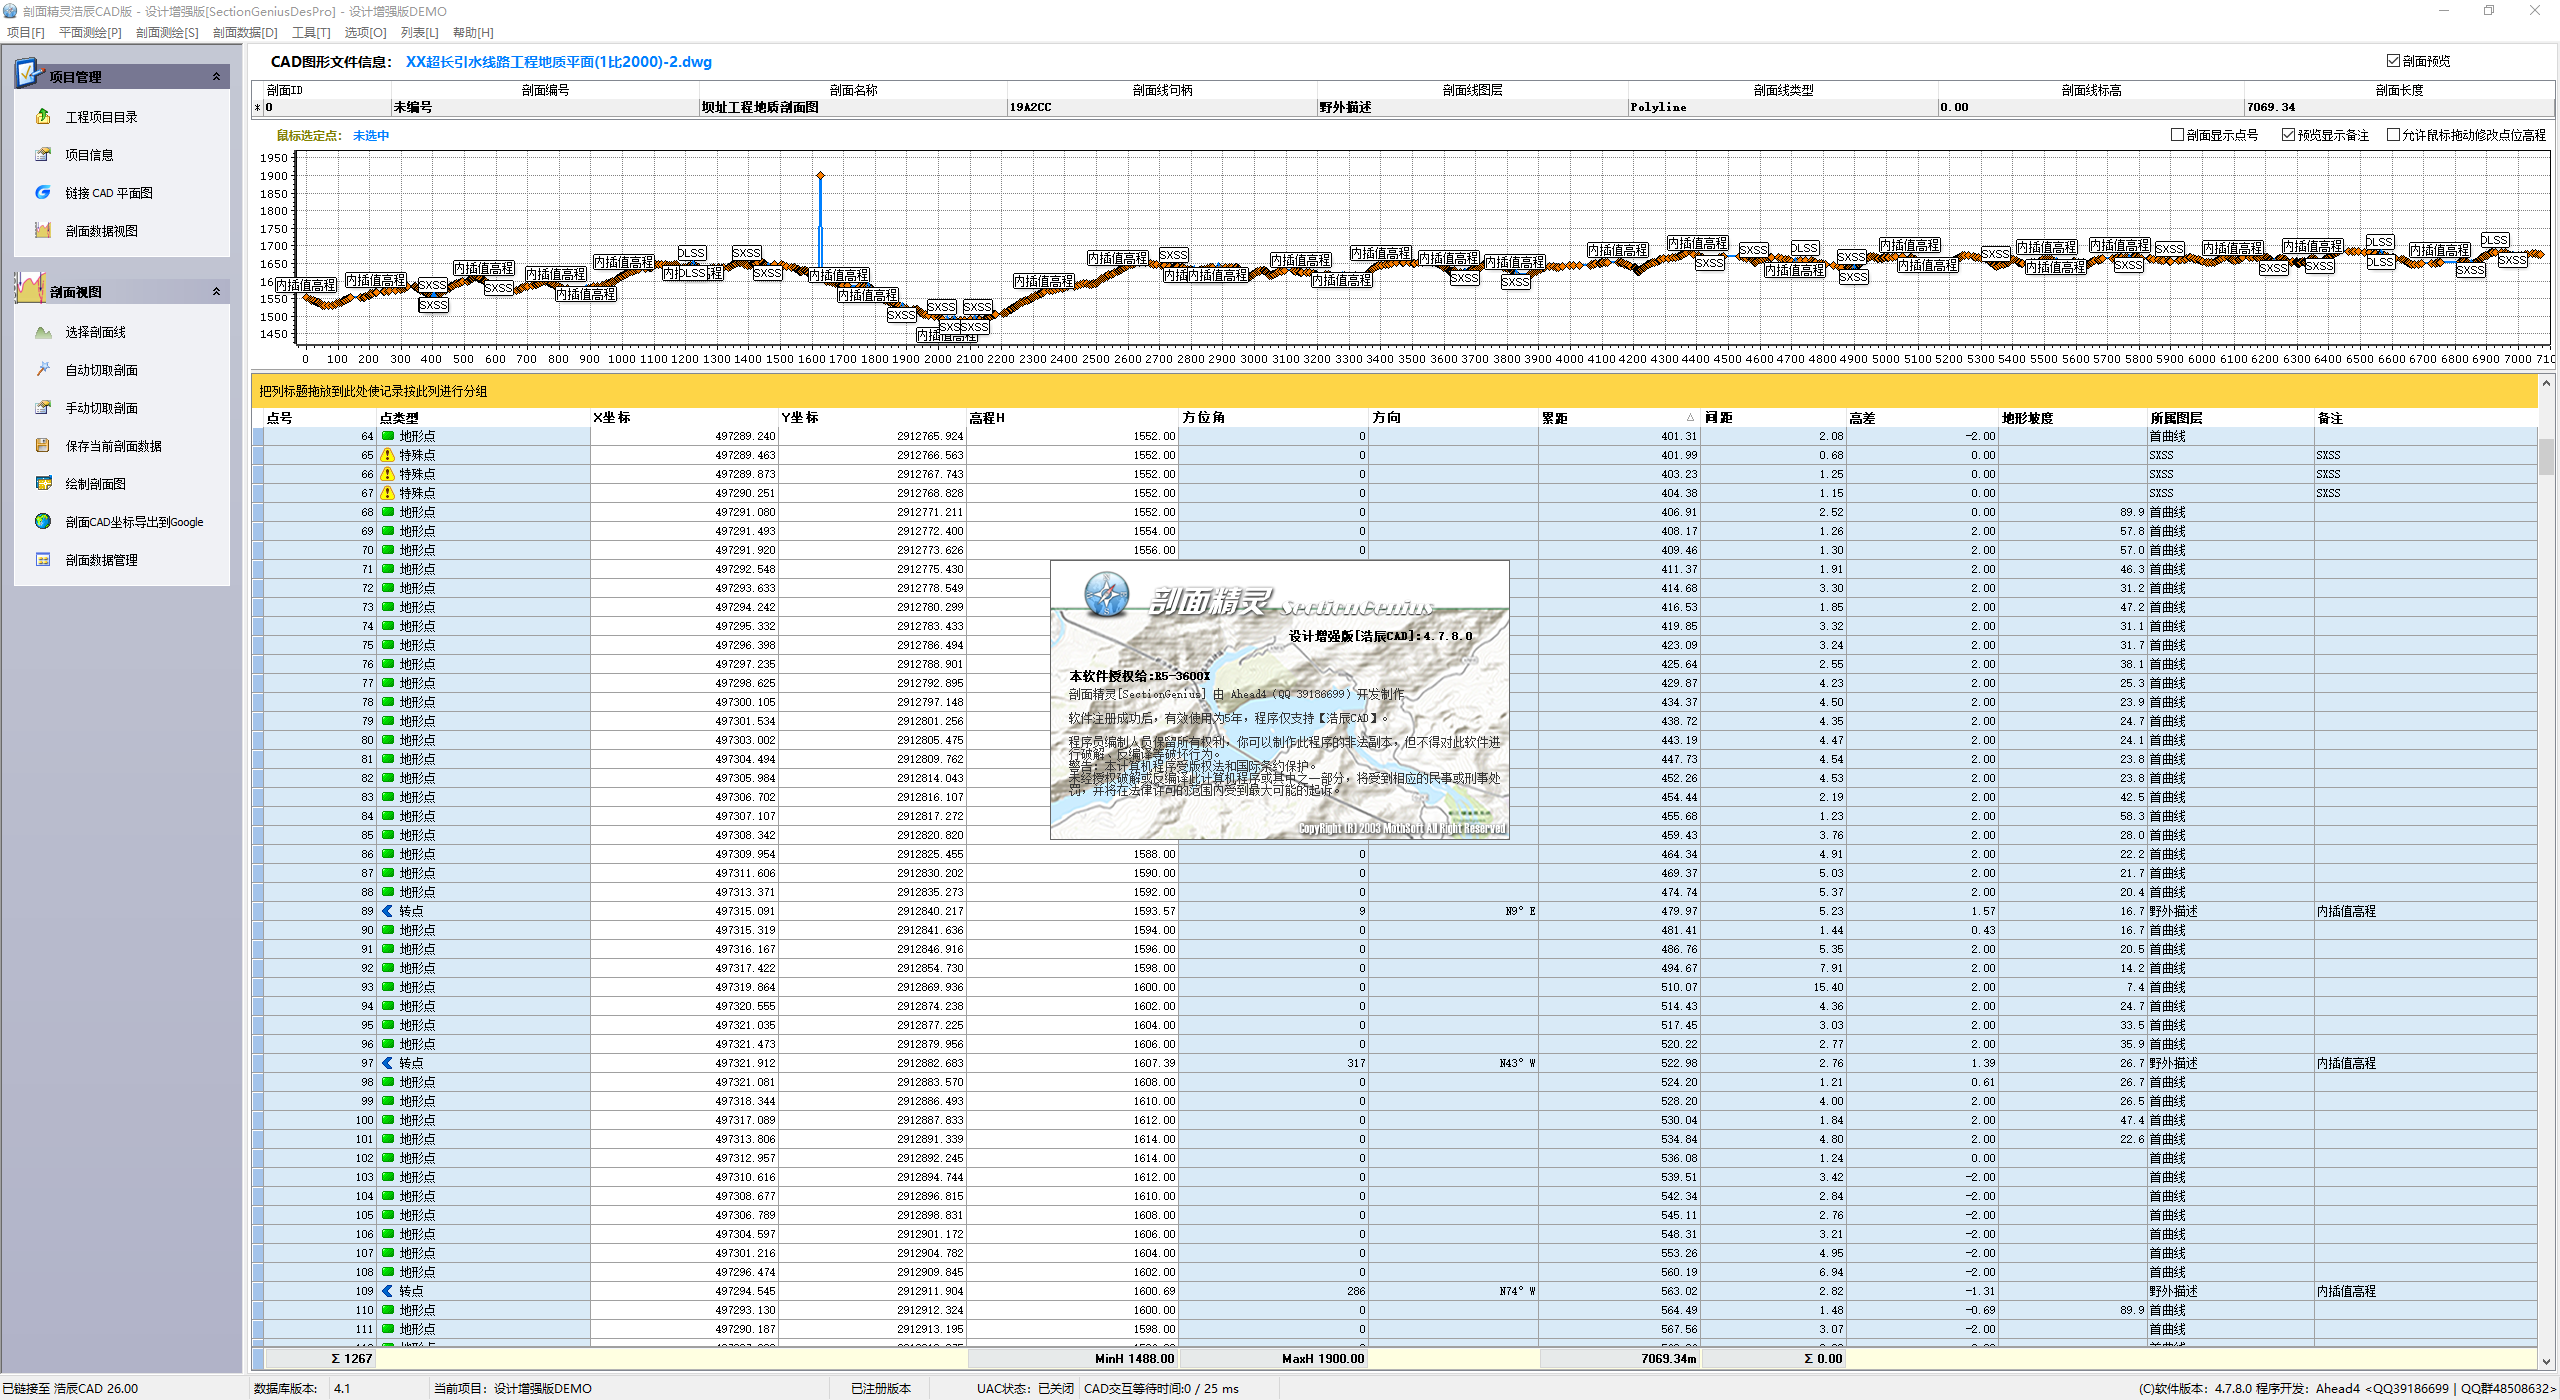
Task: Open 工程项目目录 in the sidebar
Action: [101, 117]
